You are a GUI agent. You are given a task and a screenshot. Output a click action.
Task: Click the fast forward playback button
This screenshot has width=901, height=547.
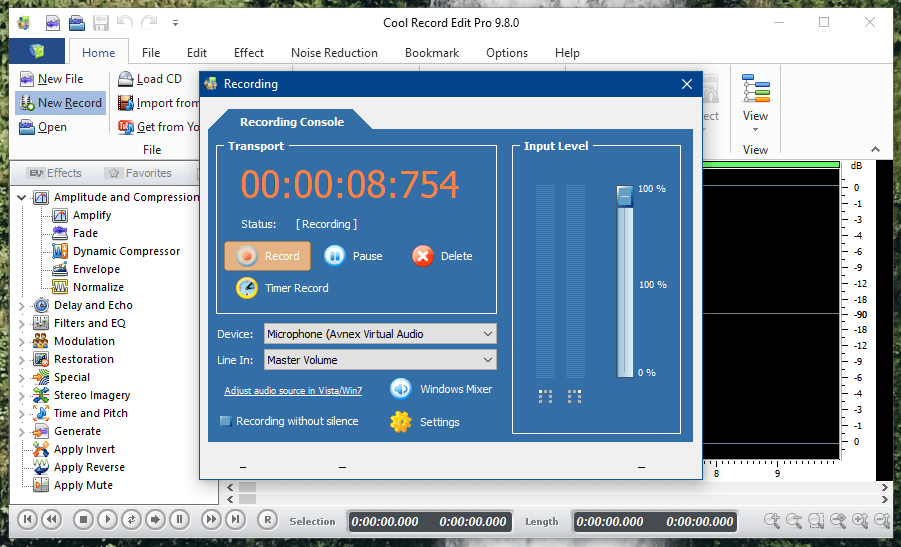pos(211,520)
